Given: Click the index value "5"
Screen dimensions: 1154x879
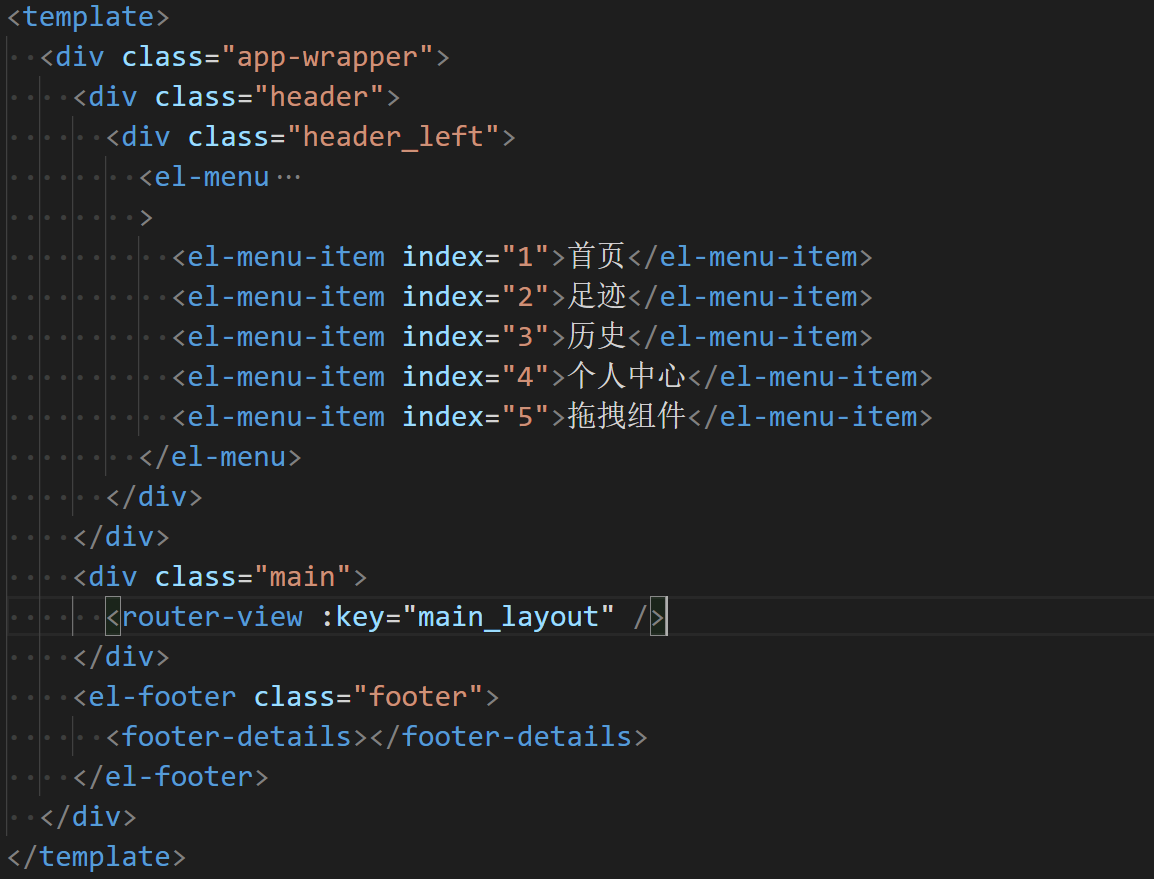Looking at the screenshot, I should coord(525,417).
